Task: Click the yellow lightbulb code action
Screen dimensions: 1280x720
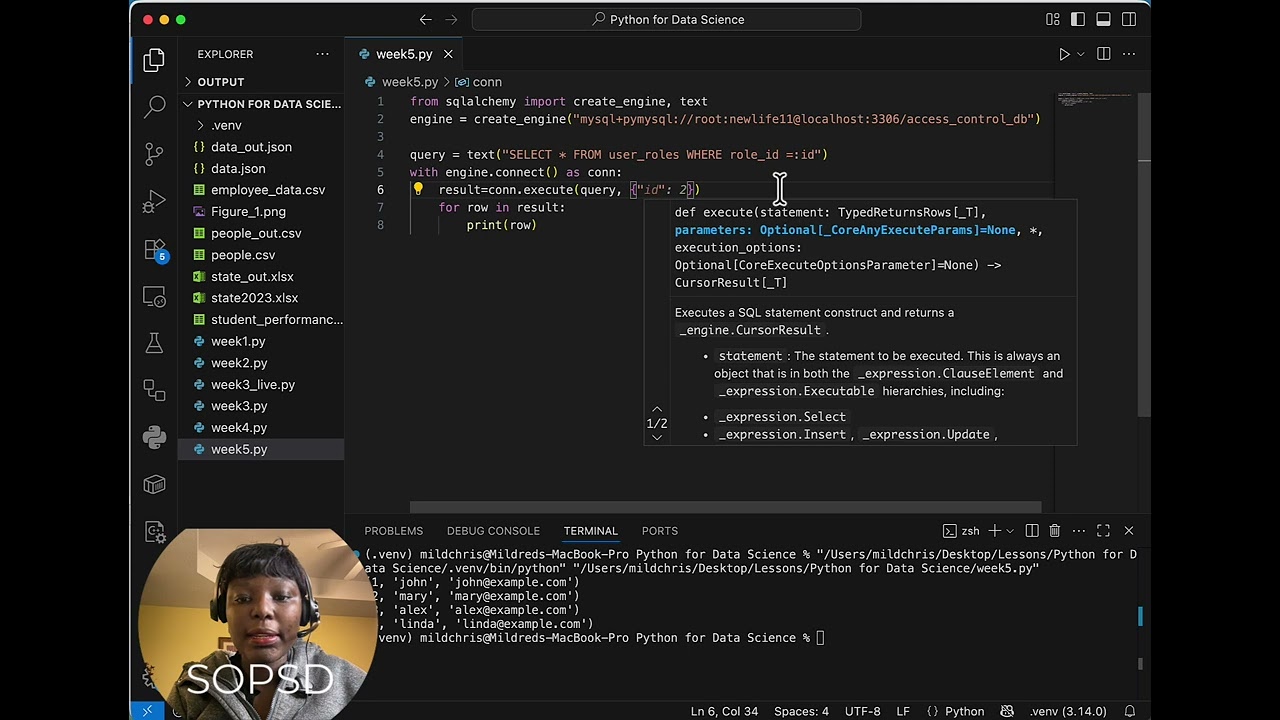Action: [418, 189]
